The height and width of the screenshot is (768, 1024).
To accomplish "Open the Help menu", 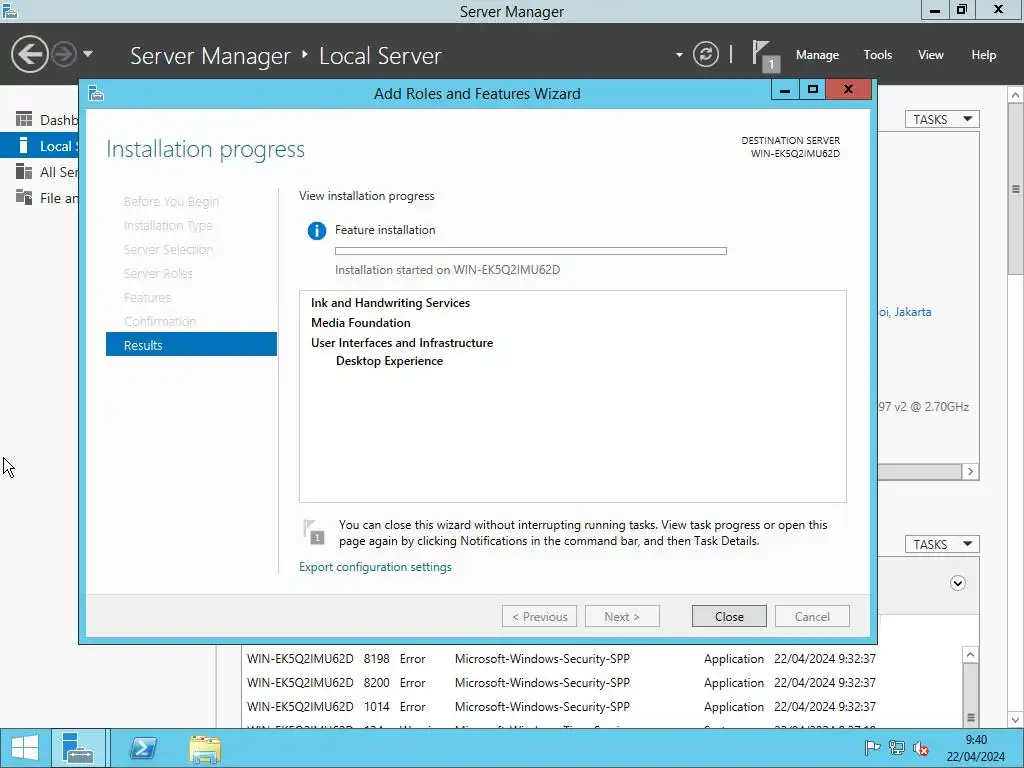I will pos(983,55).
